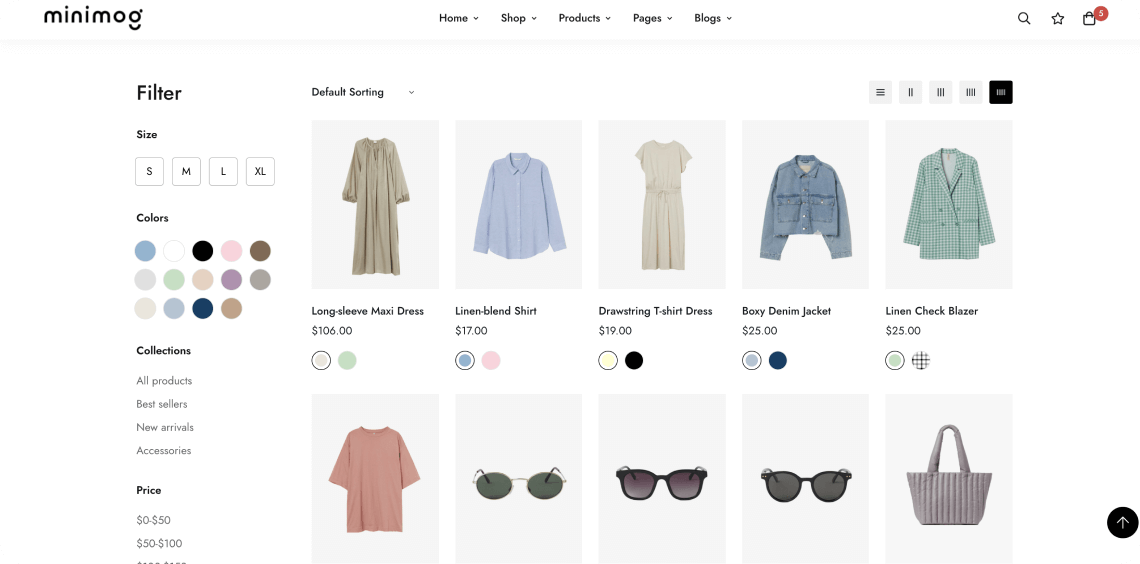This screenshot has height=564, width=1140.
Task: Pick beige variant of Maxi Dress
Action: tap(321, 360)
